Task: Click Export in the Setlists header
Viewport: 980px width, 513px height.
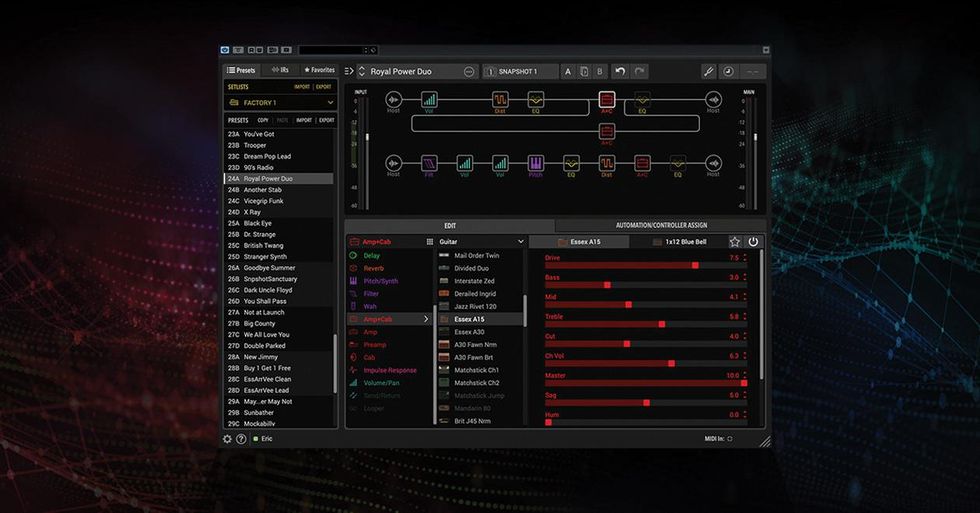Action: click(x=324, y=87)
